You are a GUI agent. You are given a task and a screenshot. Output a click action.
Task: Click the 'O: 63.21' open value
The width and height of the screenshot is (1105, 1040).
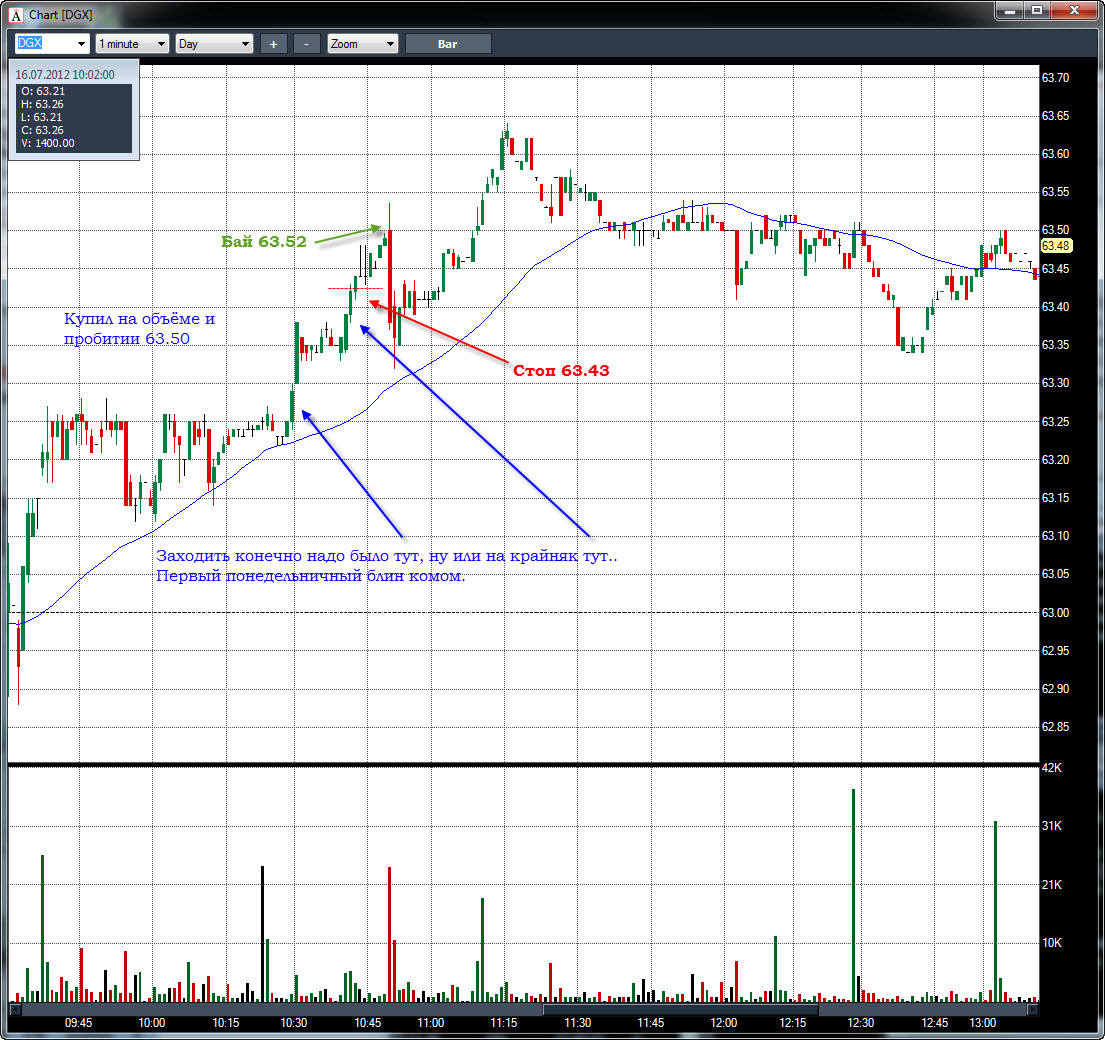tap(43, 91)
